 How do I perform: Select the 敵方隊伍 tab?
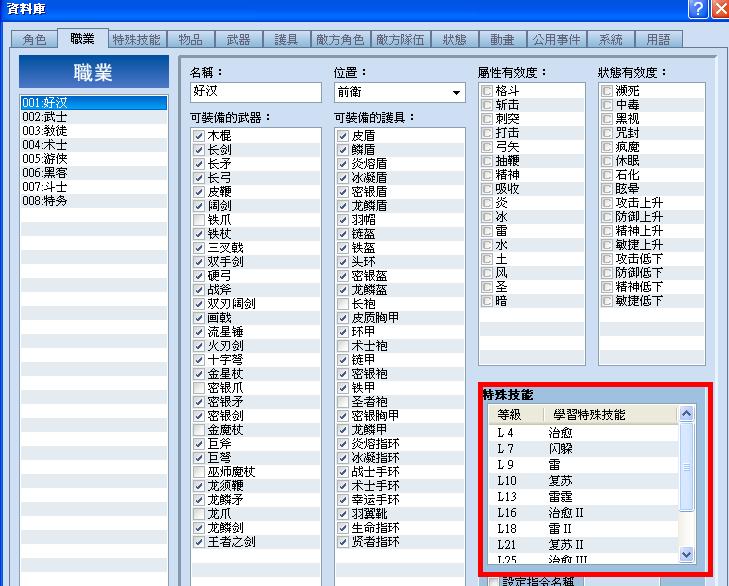(x=400, y=39)
